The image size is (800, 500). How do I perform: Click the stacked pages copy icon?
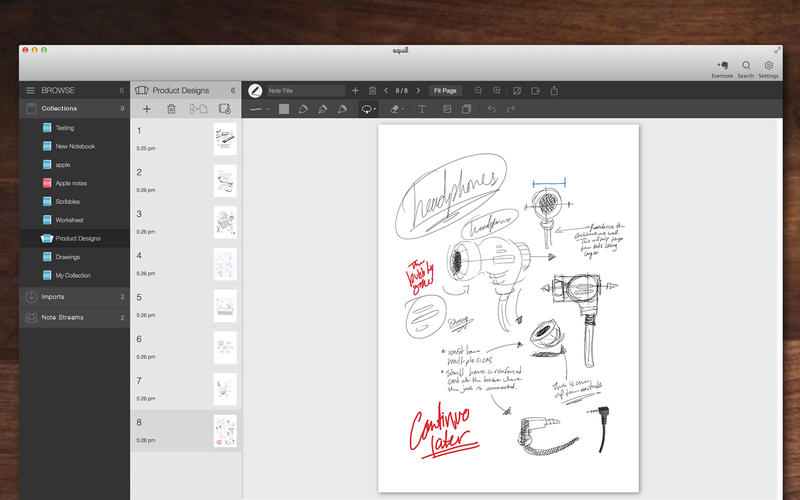466,109
